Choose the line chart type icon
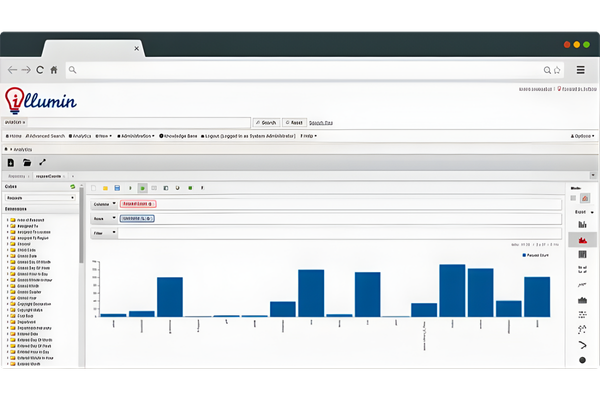 (581, 284)
